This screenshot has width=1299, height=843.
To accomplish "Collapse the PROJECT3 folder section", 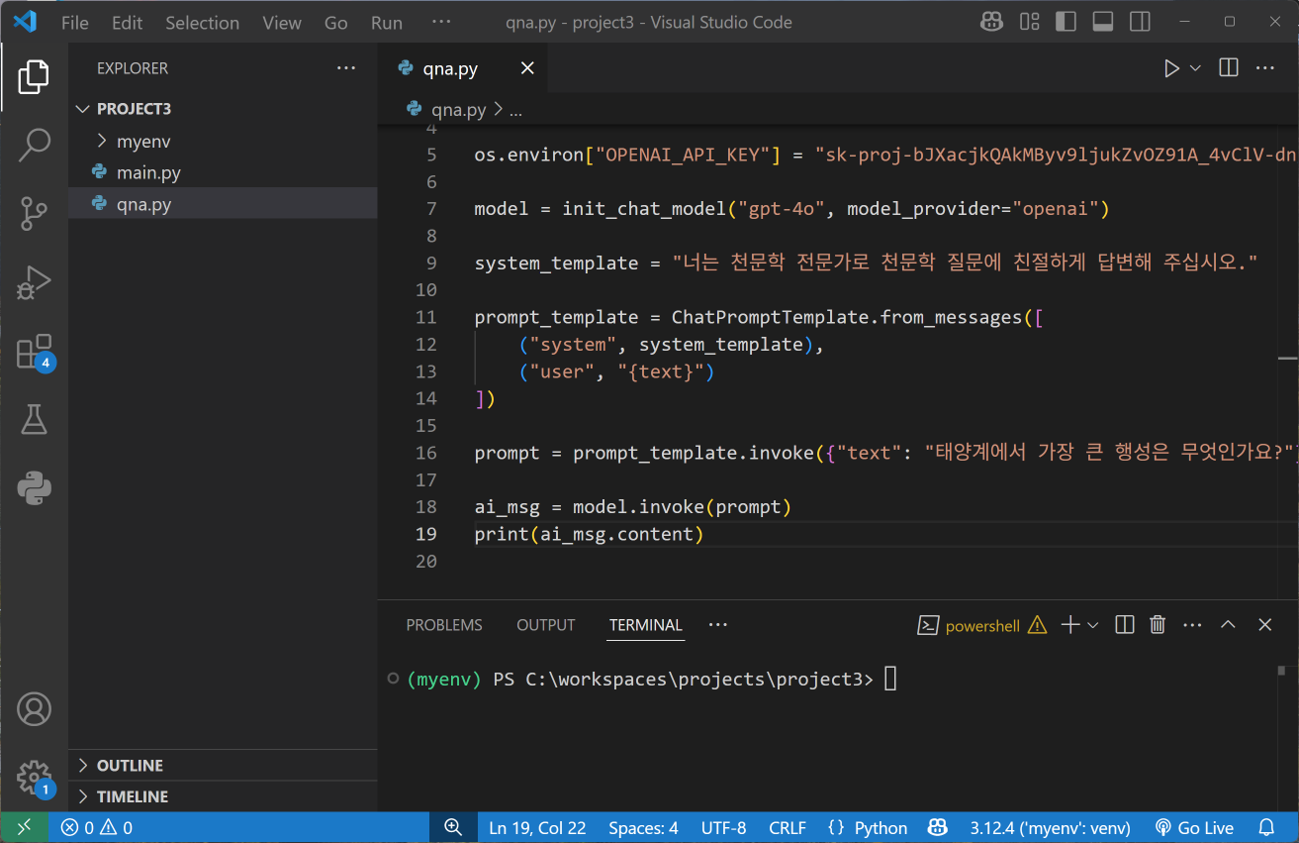I will [223, 108].
